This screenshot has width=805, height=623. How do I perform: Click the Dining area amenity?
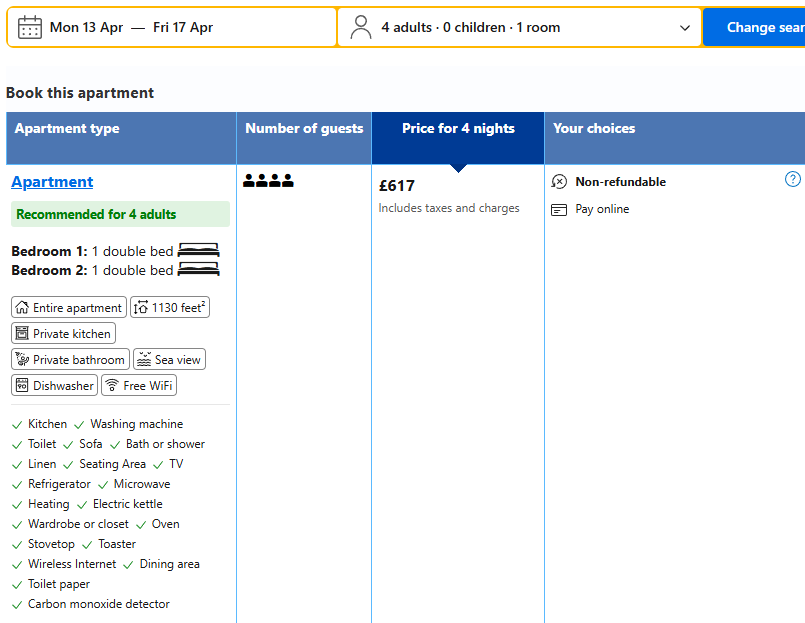(169, 564)
